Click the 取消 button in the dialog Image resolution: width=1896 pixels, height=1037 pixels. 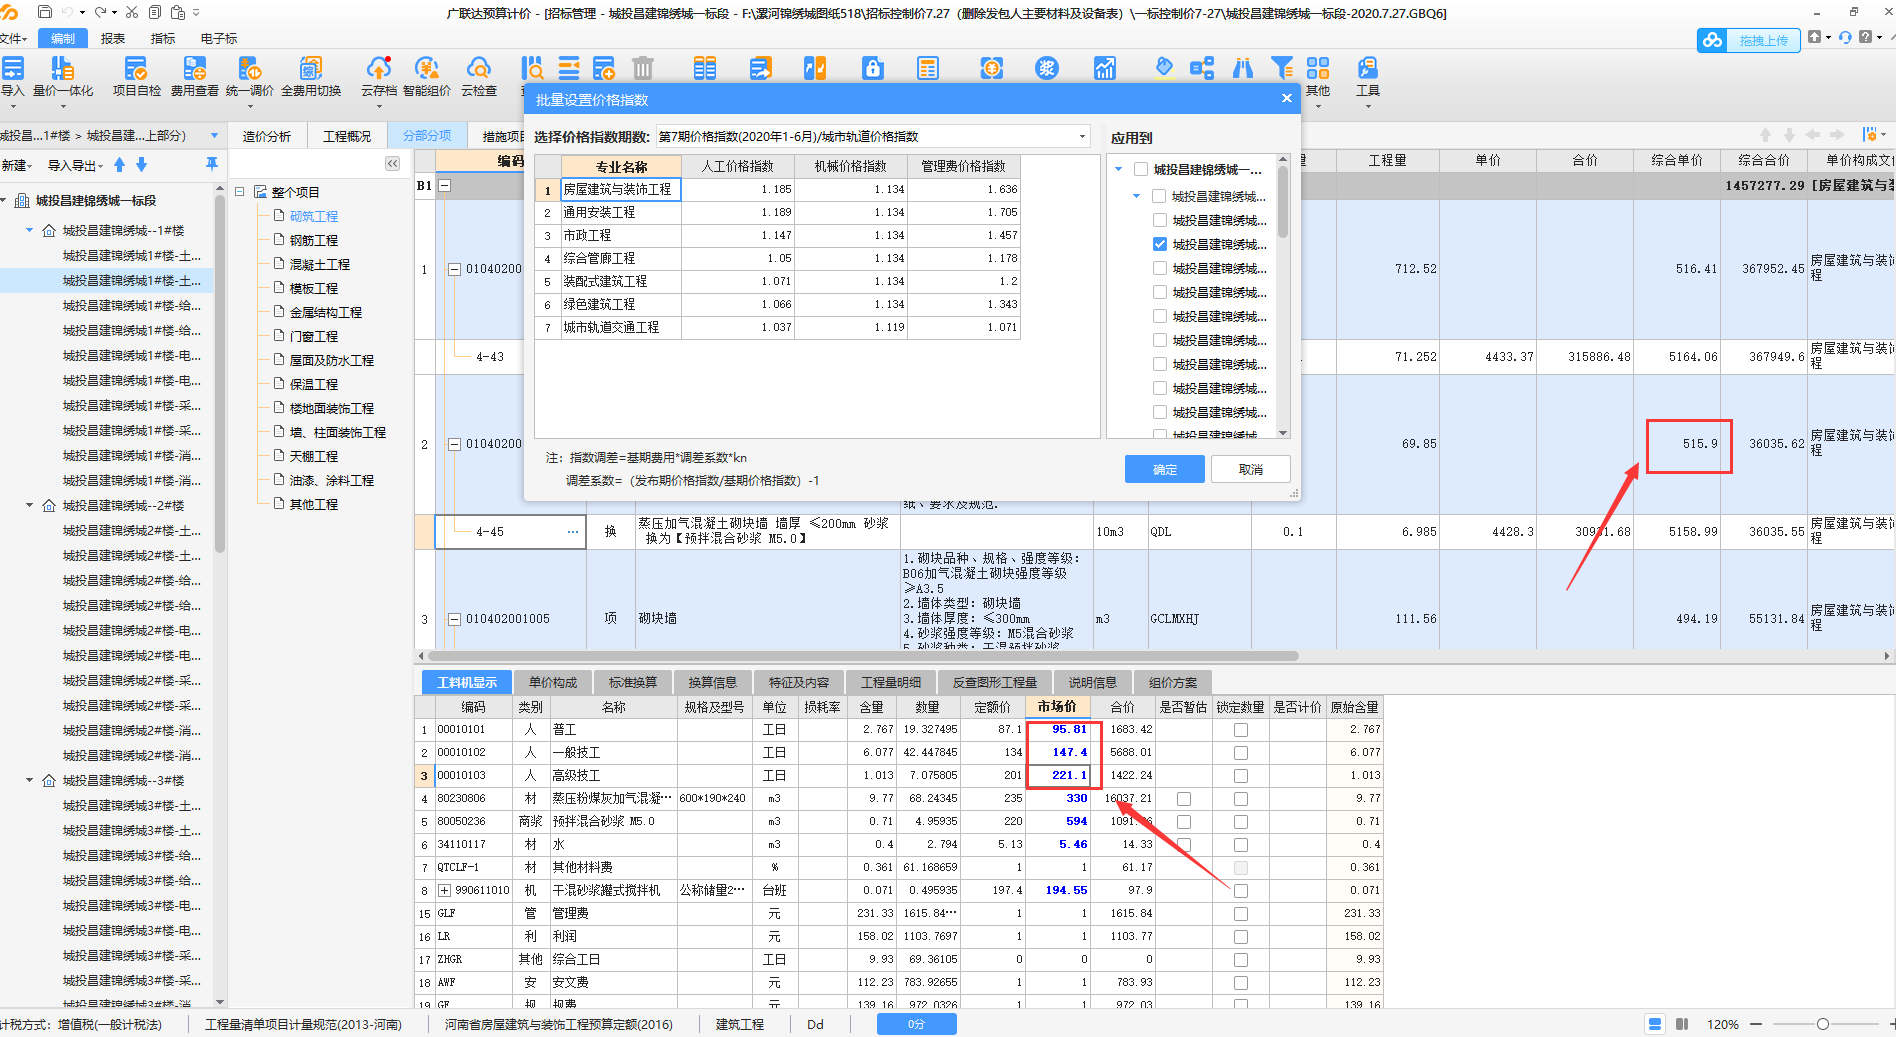(1251, 469)
